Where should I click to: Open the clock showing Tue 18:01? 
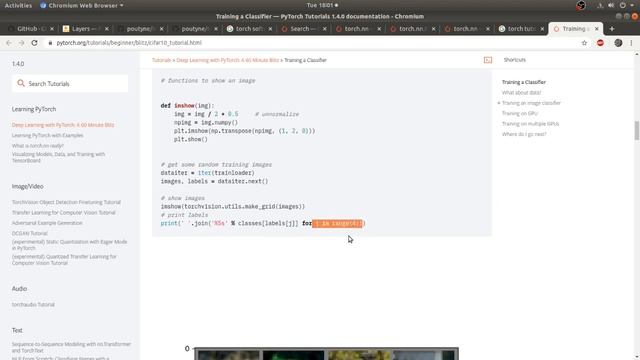[322, 5]
